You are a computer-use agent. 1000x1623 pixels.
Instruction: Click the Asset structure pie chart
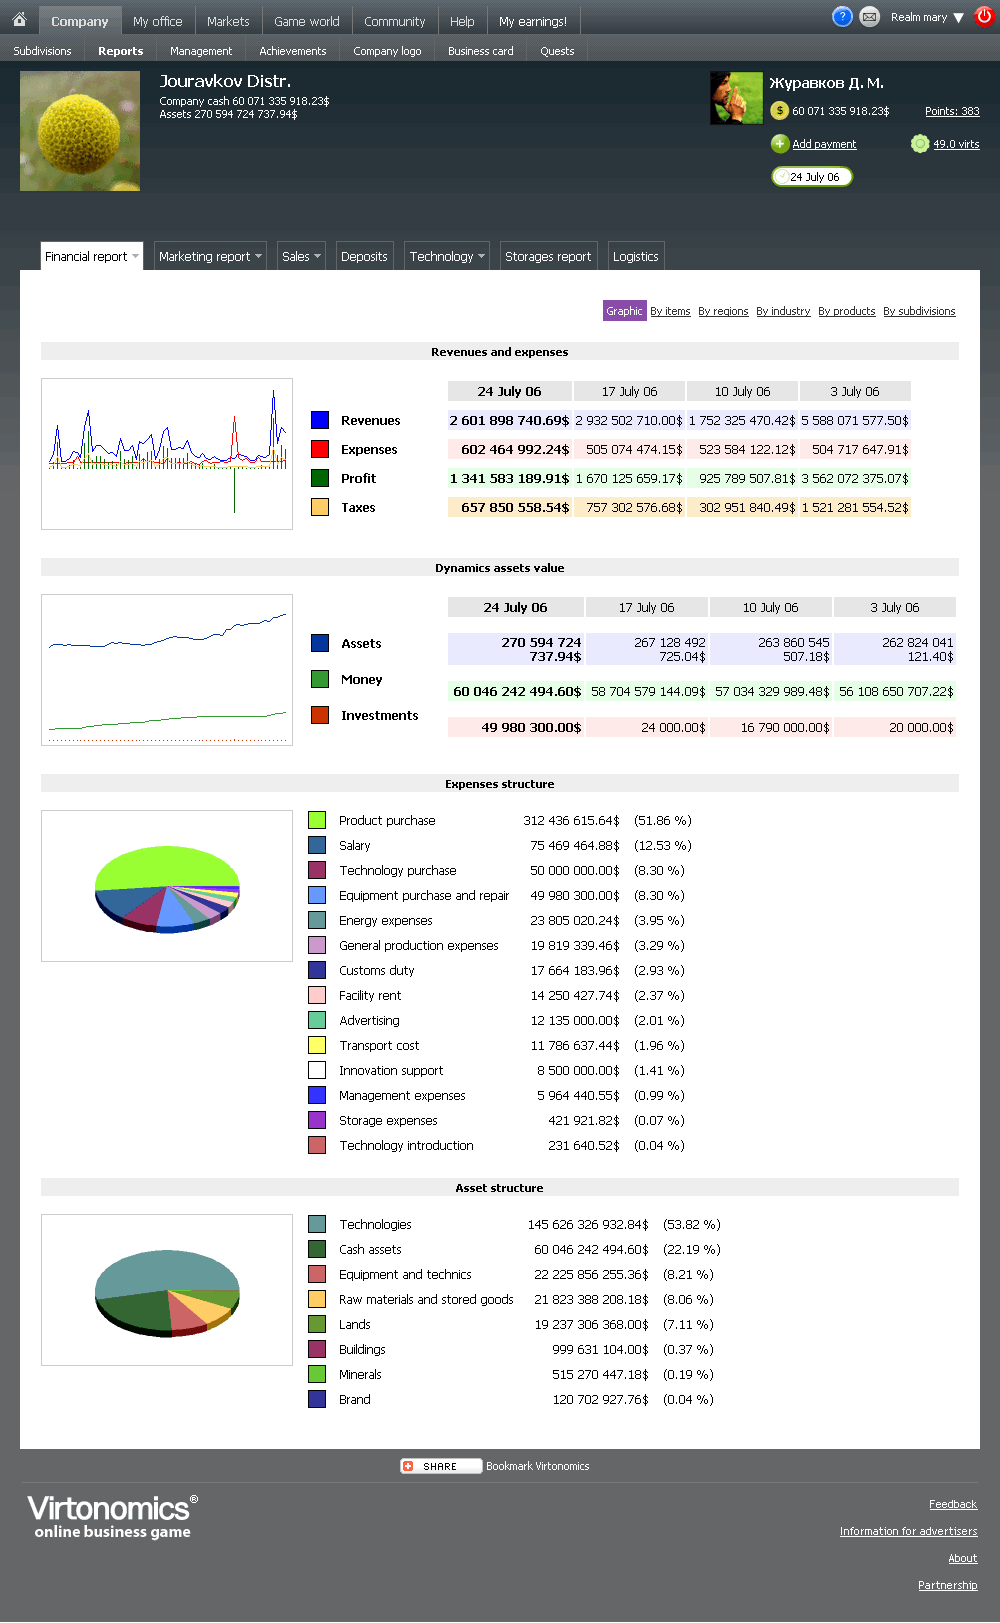tap(167, 1290)
